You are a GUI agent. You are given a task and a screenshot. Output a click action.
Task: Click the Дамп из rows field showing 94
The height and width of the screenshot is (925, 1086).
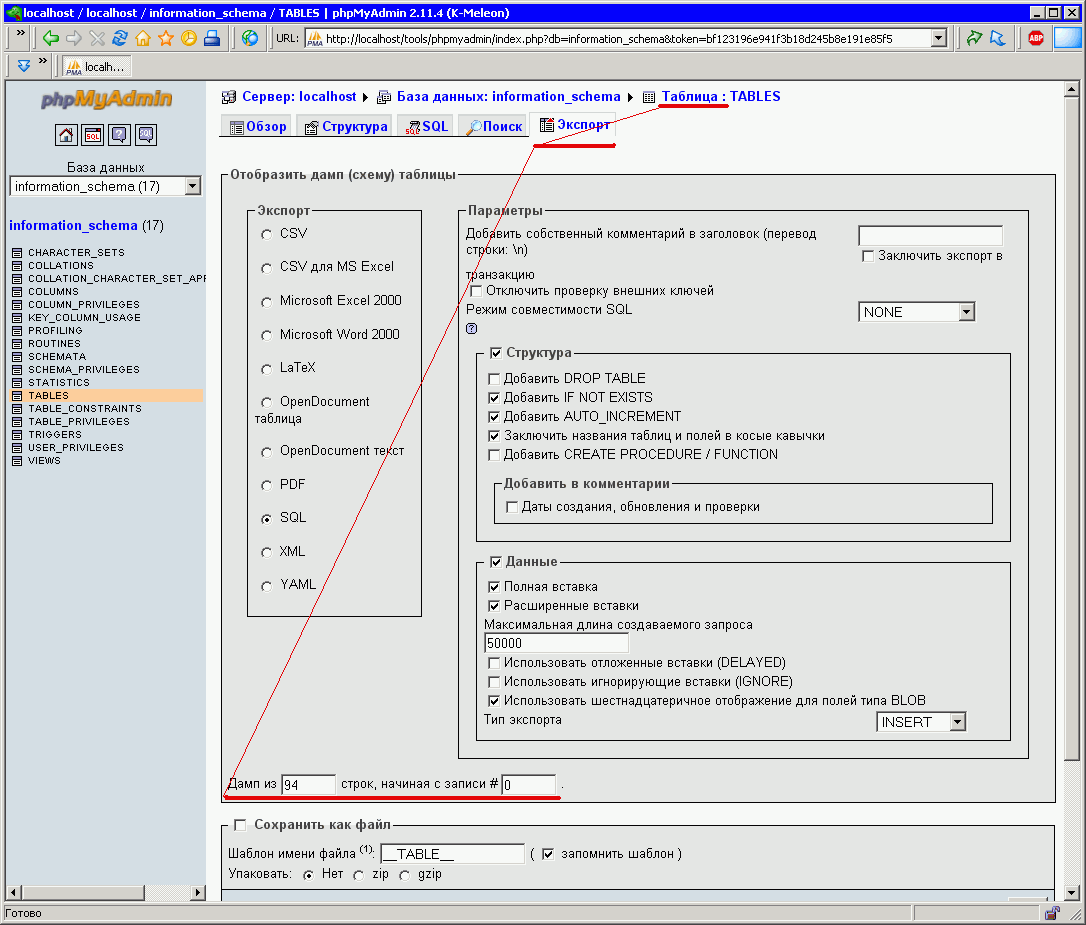point(308,784)
